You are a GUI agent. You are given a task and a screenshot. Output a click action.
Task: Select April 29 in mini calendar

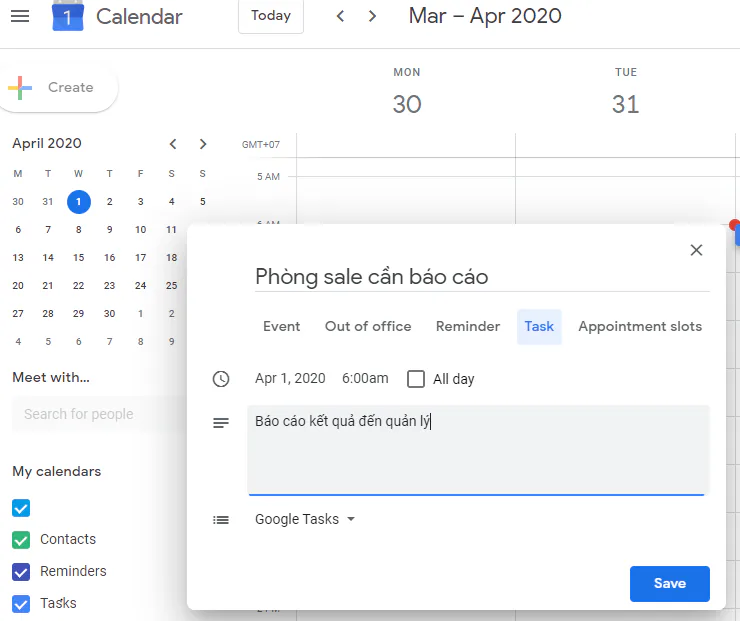(x=79, y=314)
